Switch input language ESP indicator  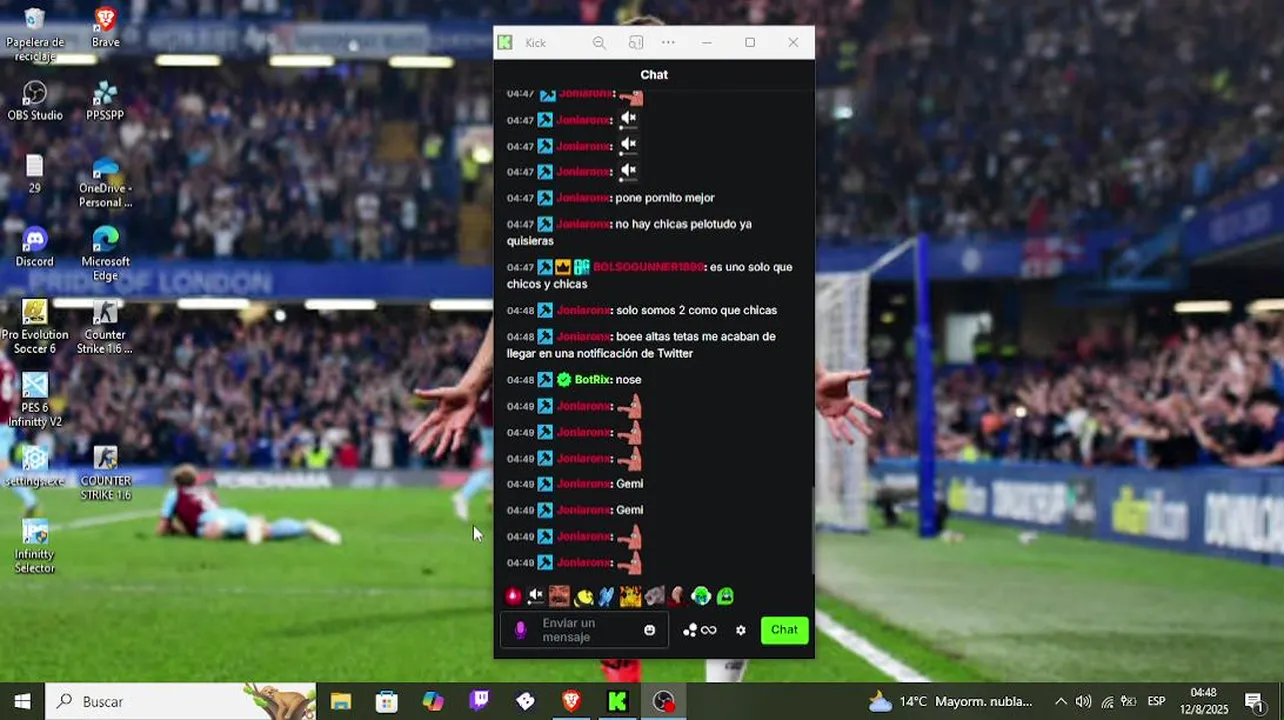1156,701
